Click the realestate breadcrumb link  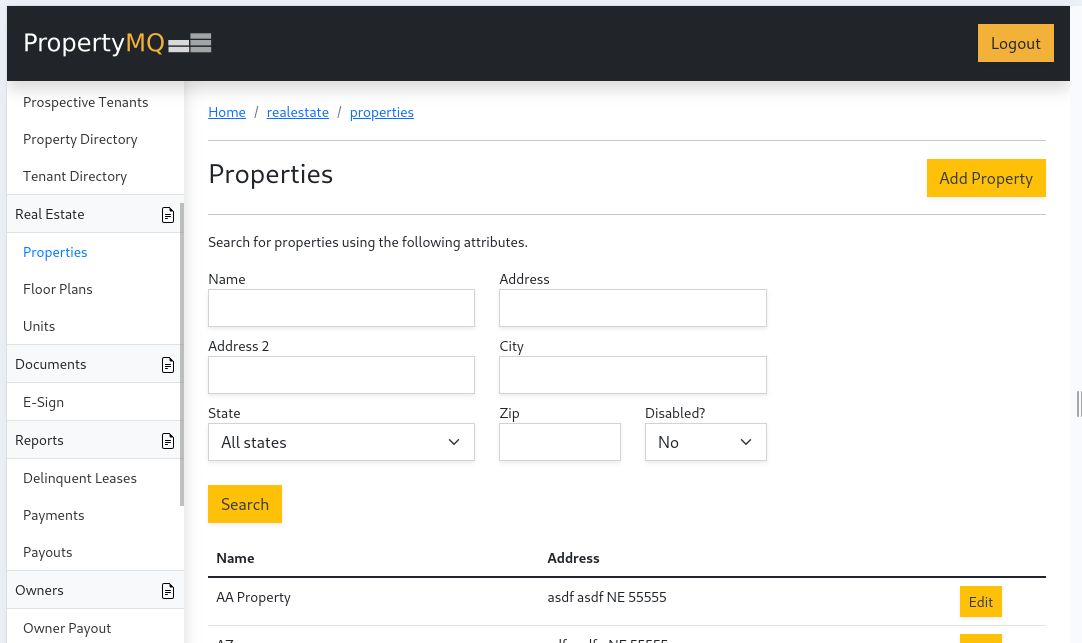tap(298, 112)
